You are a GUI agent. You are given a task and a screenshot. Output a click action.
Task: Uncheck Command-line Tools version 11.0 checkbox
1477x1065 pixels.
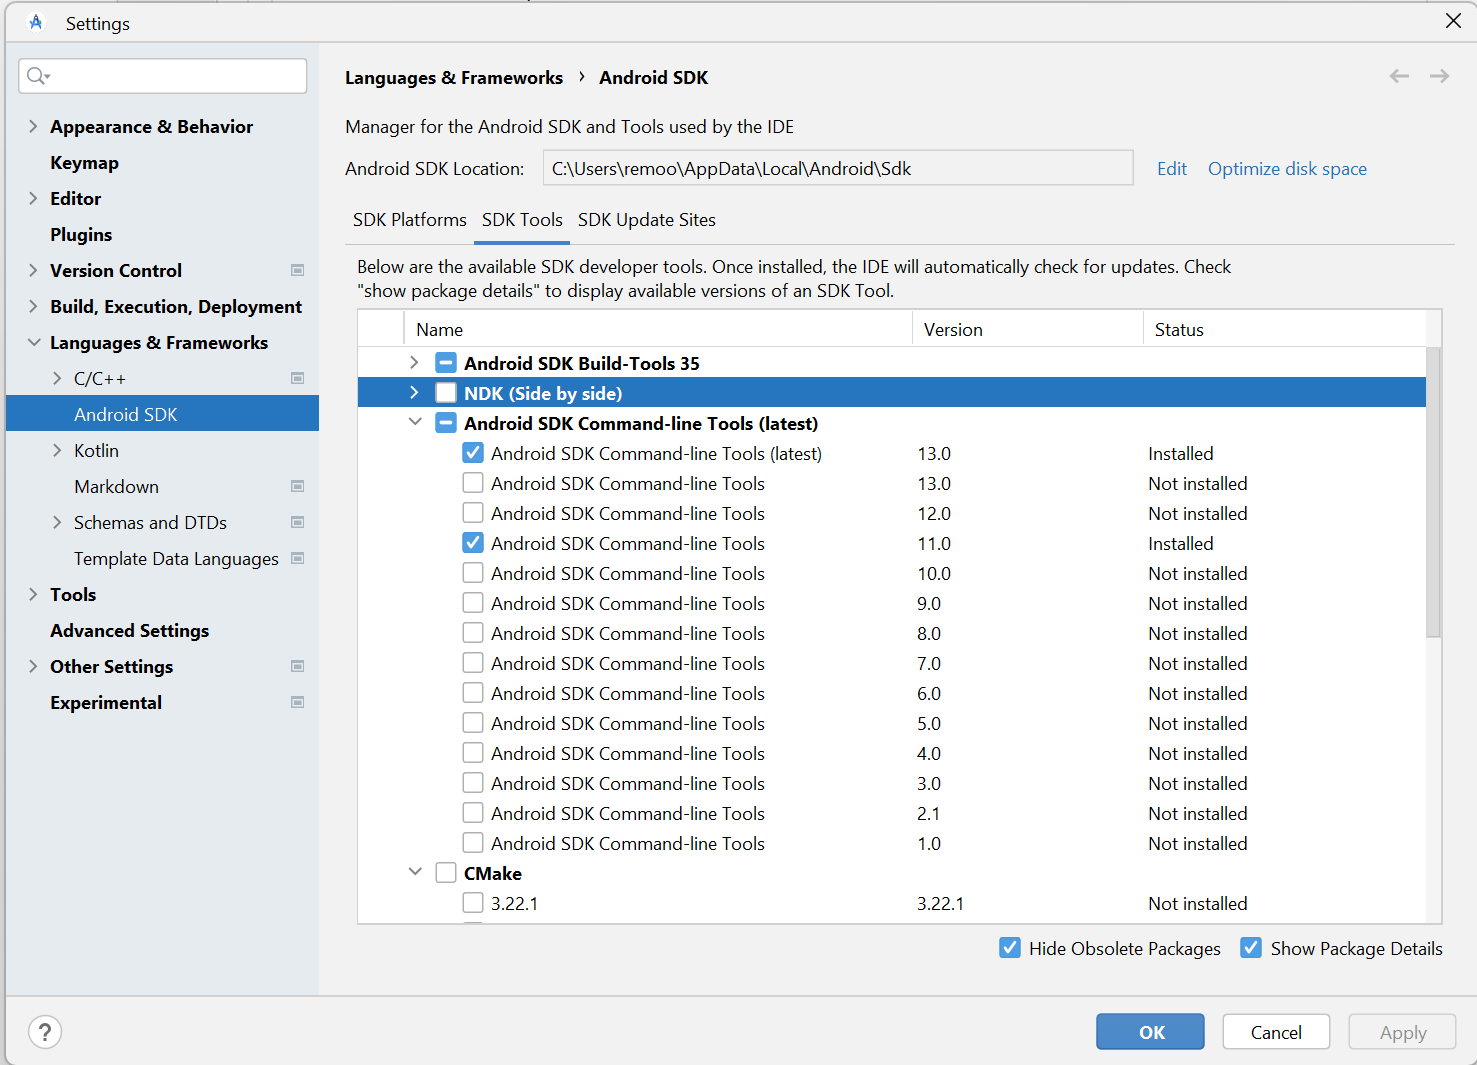[x=473, y=543]
